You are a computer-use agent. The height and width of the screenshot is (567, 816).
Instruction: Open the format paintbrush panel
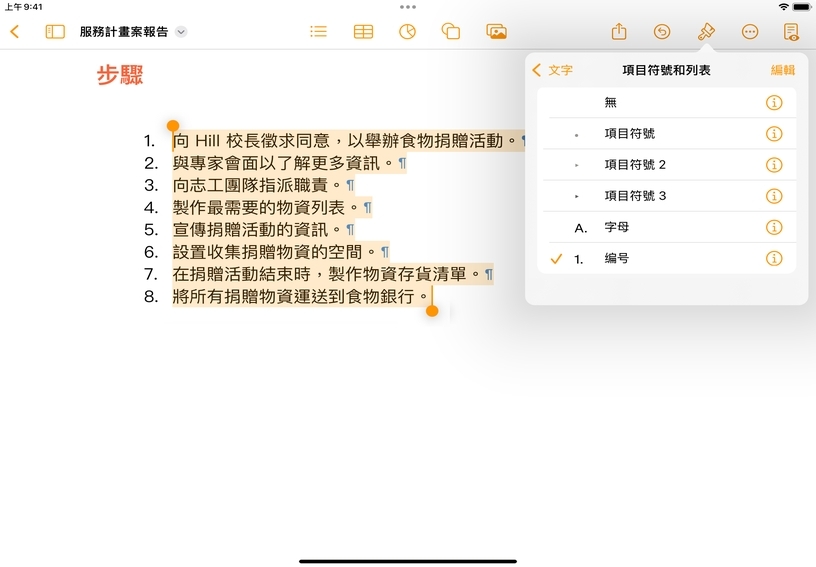[x=706, y=32]
